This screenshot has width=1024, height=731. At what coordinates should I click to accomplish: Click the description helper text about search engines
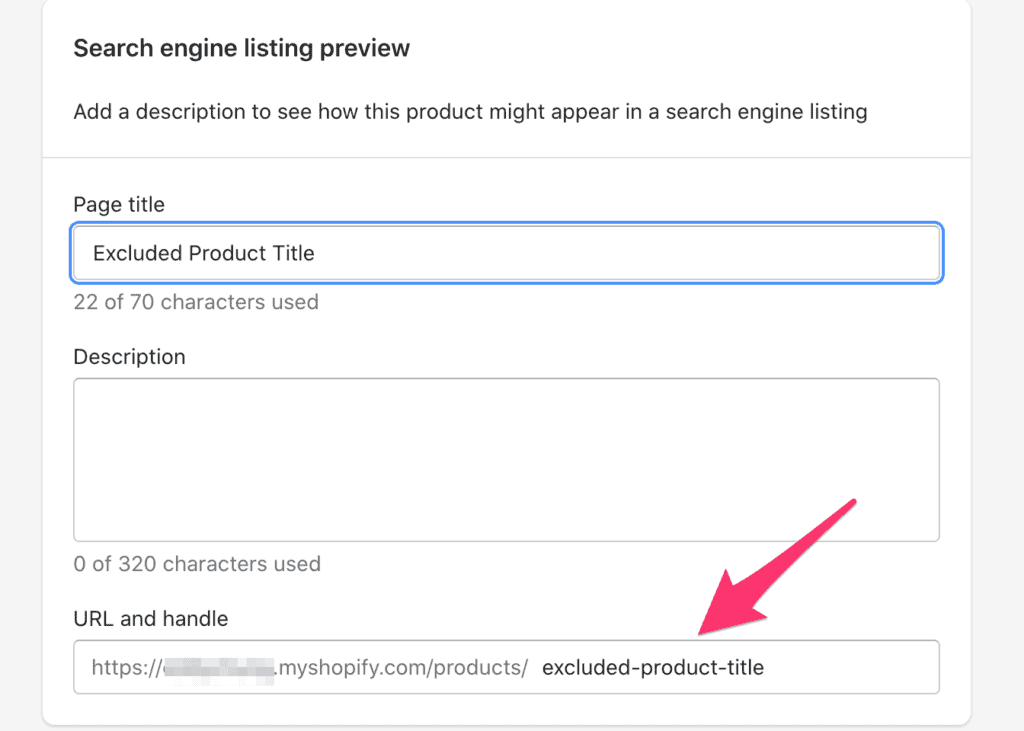(x=470, y=111)
